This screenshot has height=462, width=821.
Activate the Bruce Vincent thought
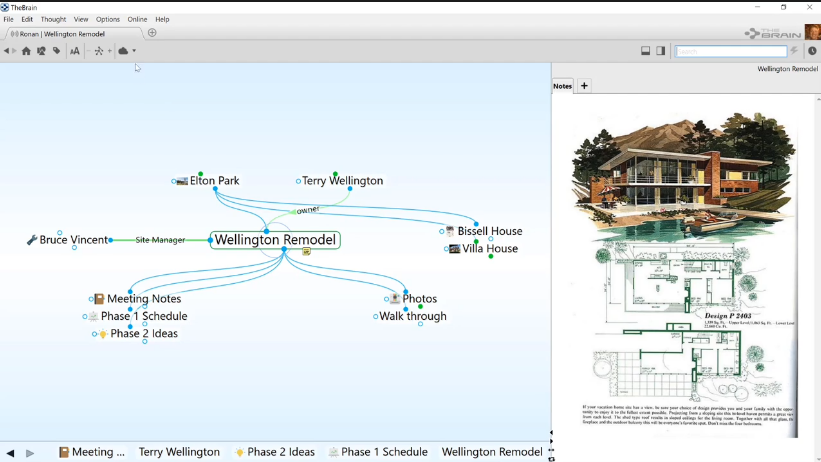(73, 240)
